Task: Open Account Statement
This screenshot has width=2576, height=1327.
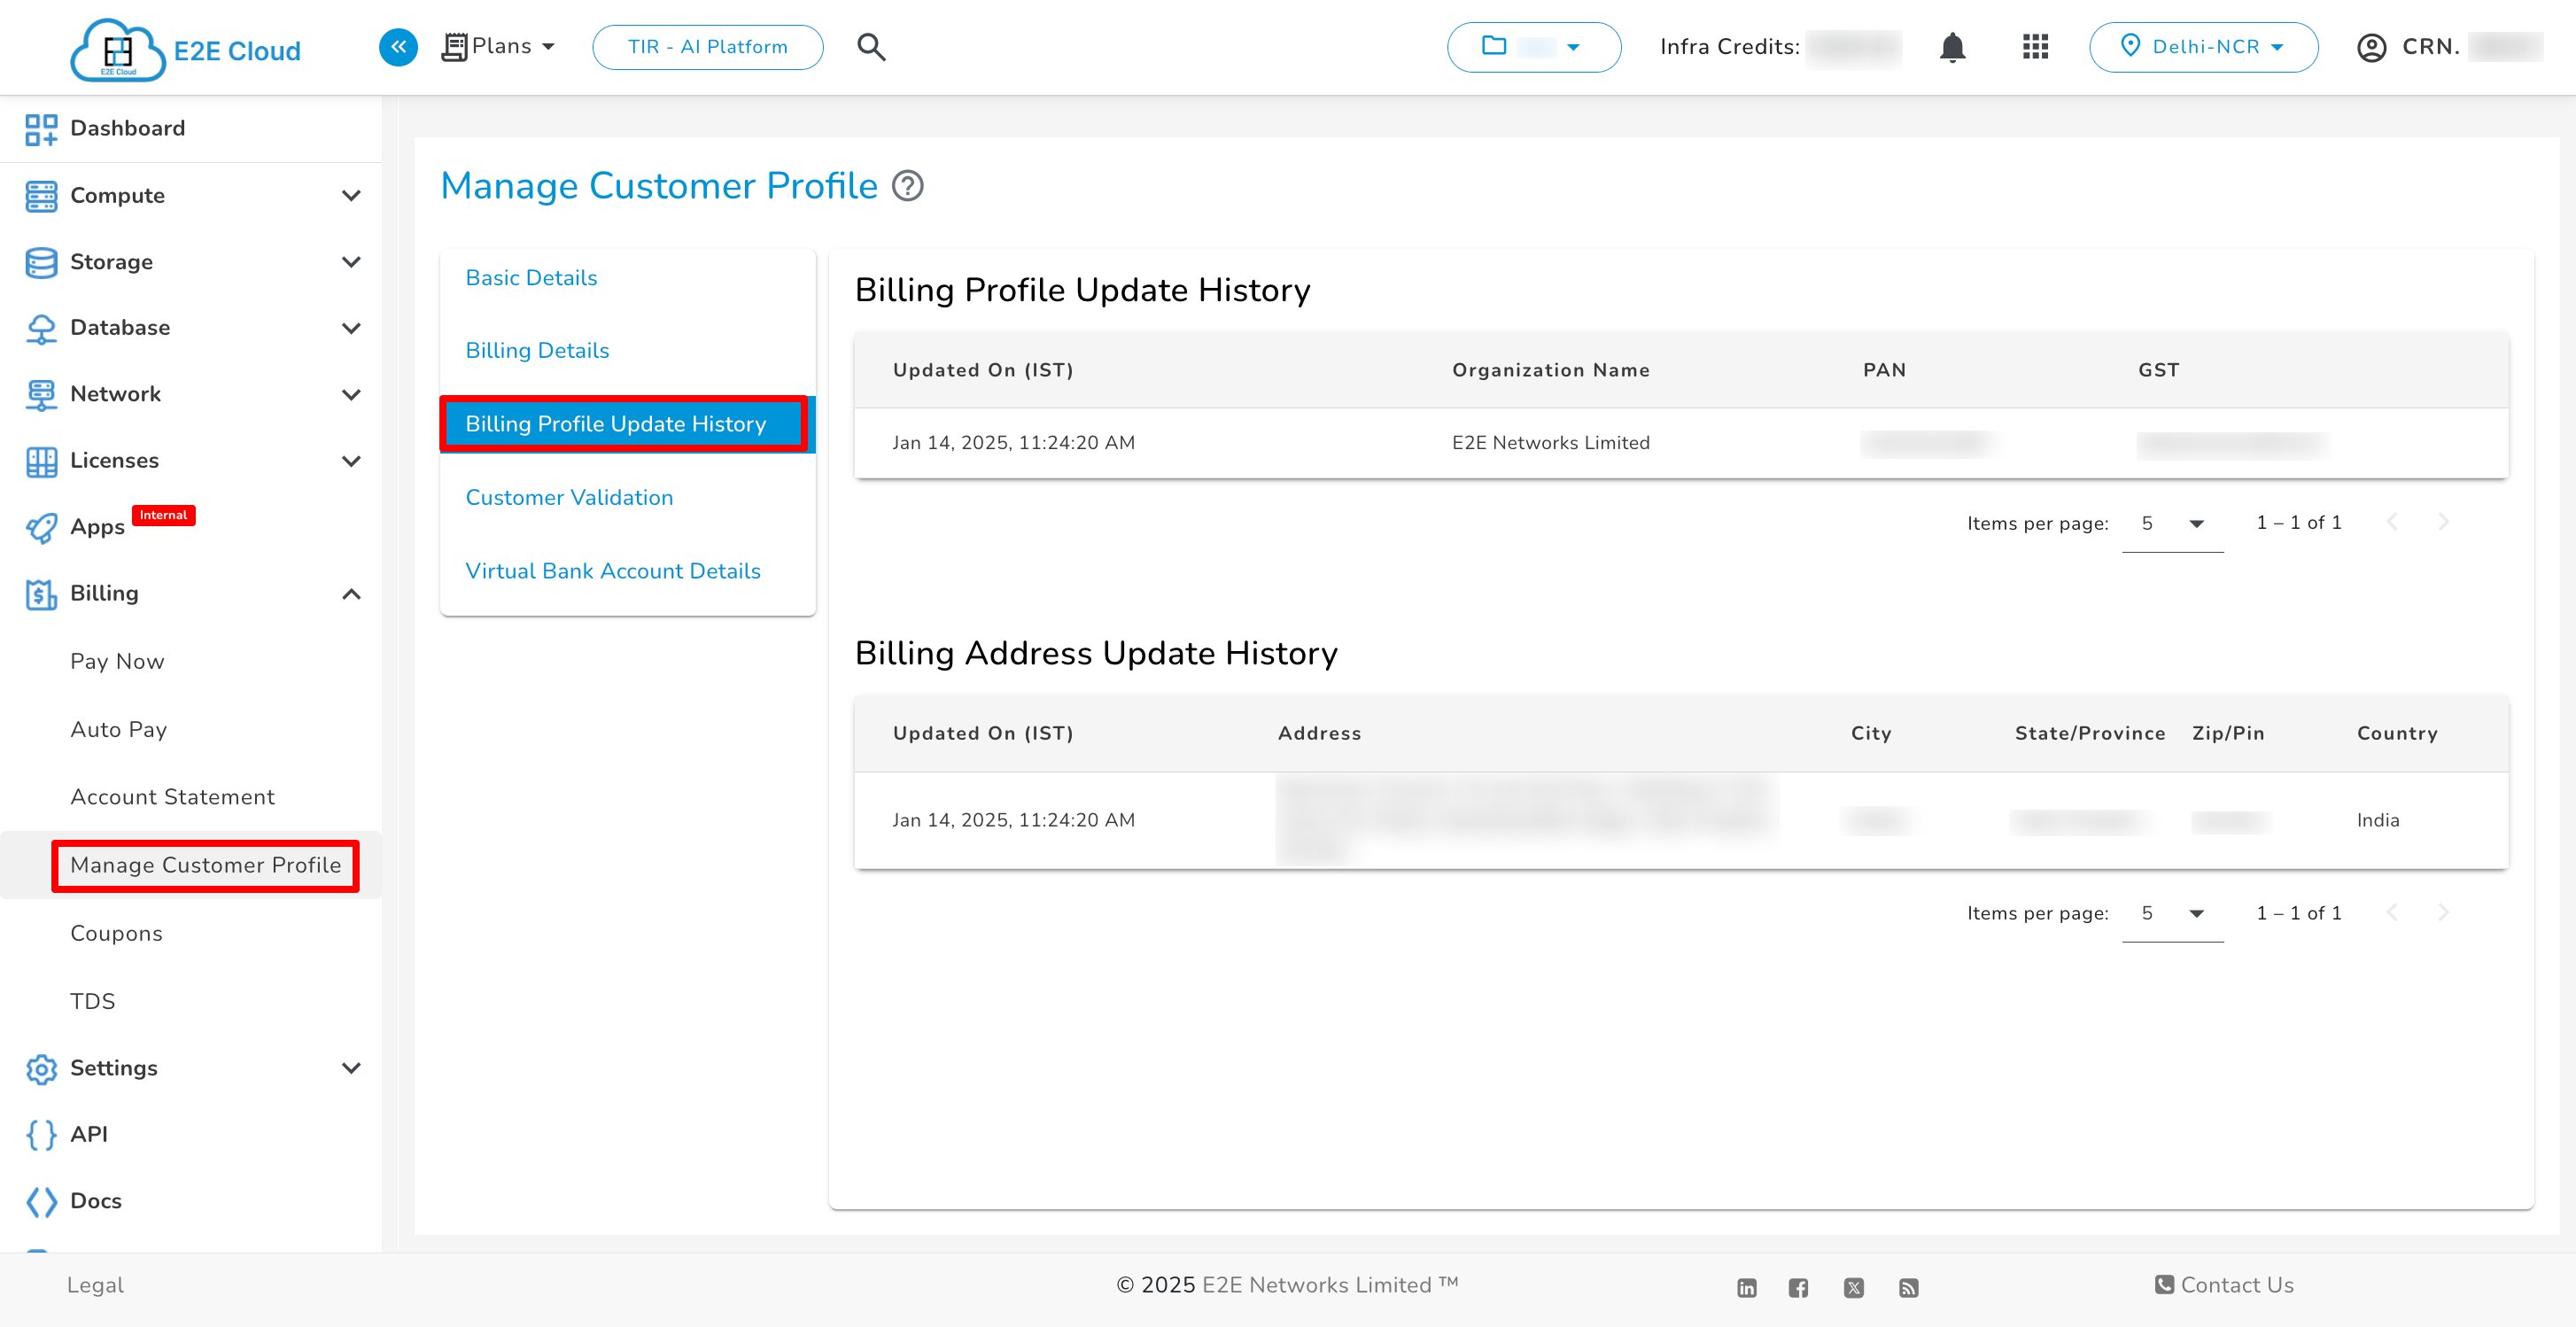Action: pyautogui.click(x=172, y=797)
